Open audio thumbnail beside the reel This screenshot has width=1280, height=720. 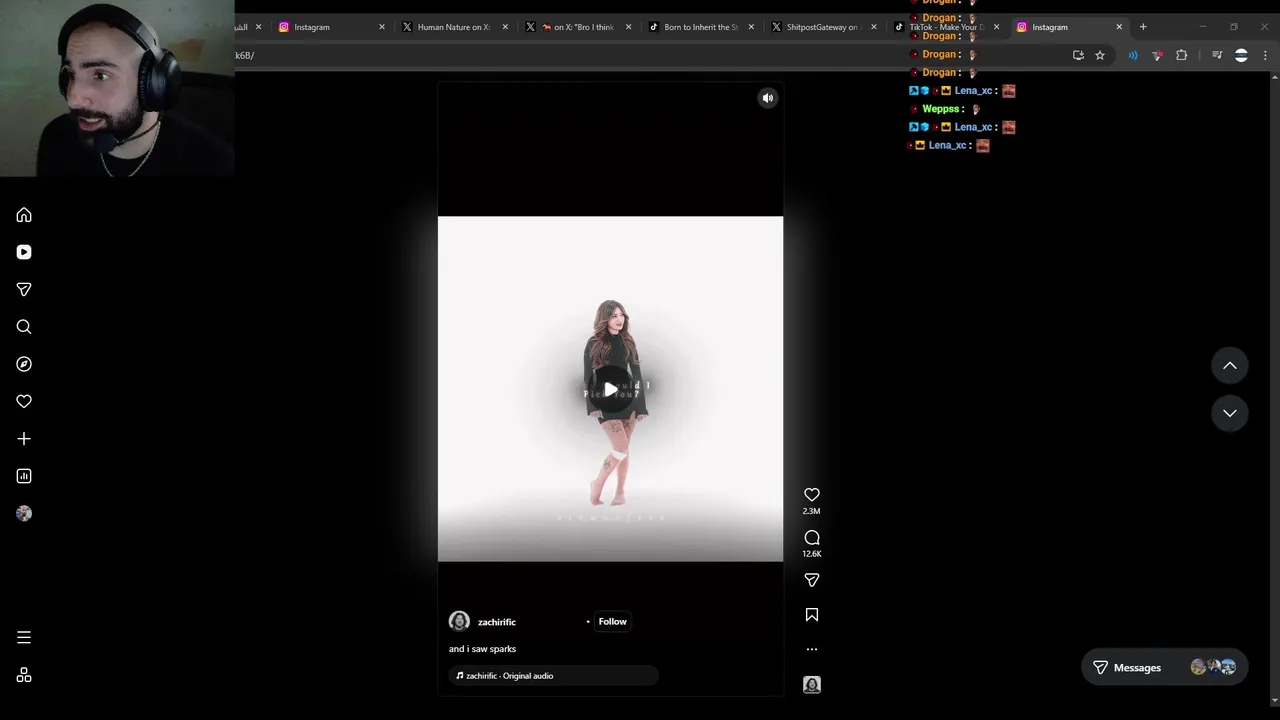pos(811,685)
